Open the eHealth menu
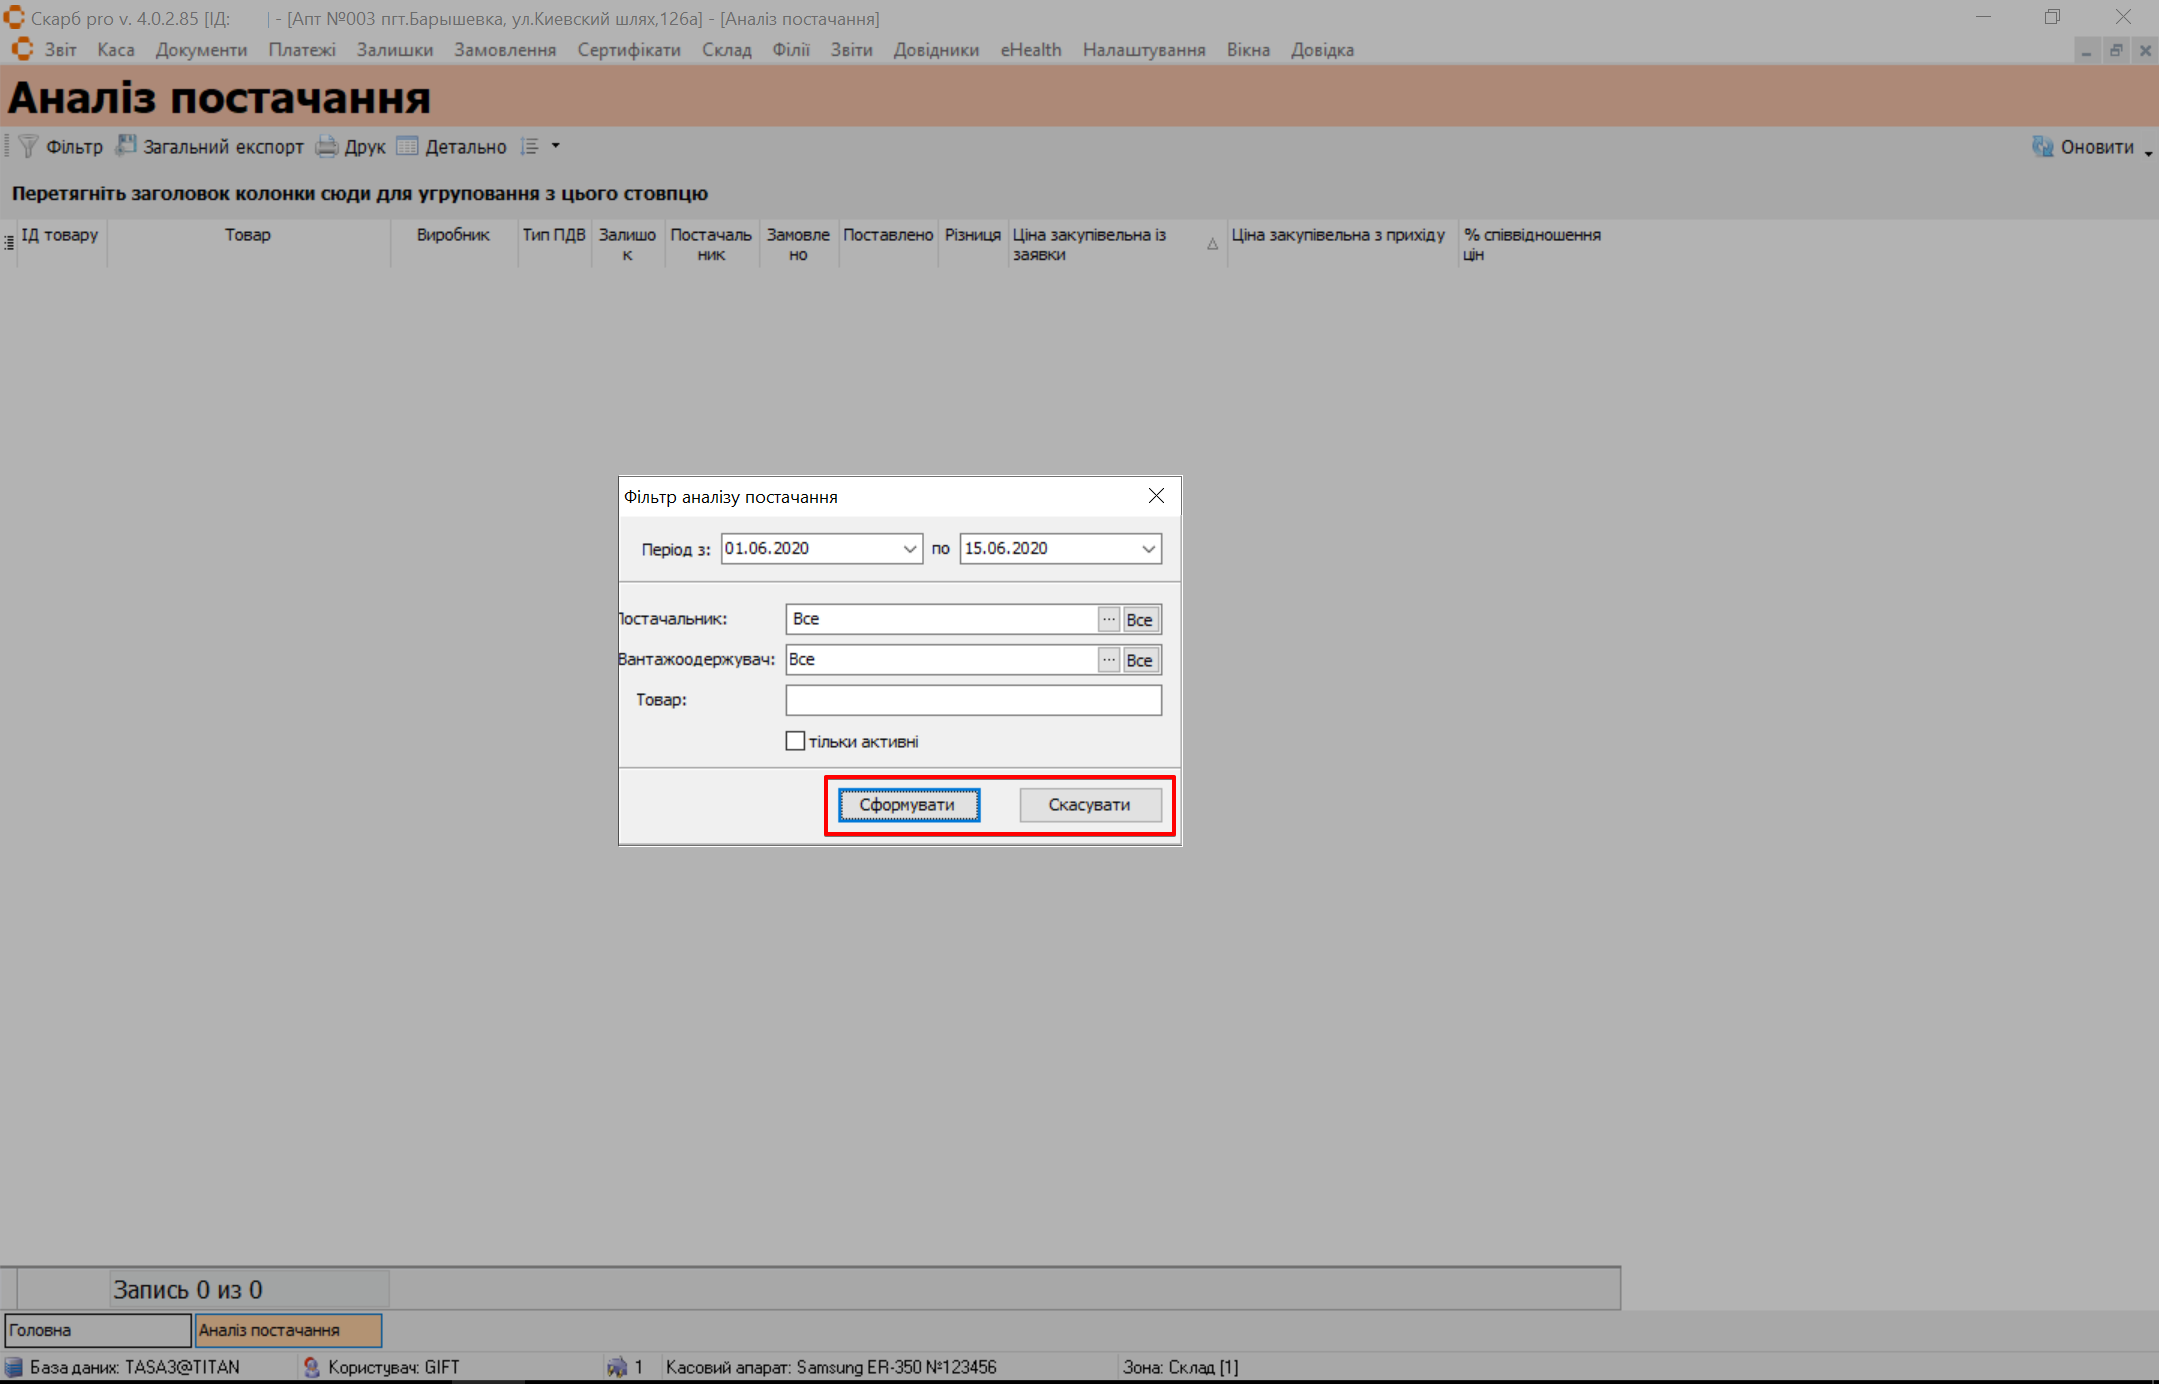This screenshot has width=2159, height=1384. pyautogui.click(x=1030, y=50)
